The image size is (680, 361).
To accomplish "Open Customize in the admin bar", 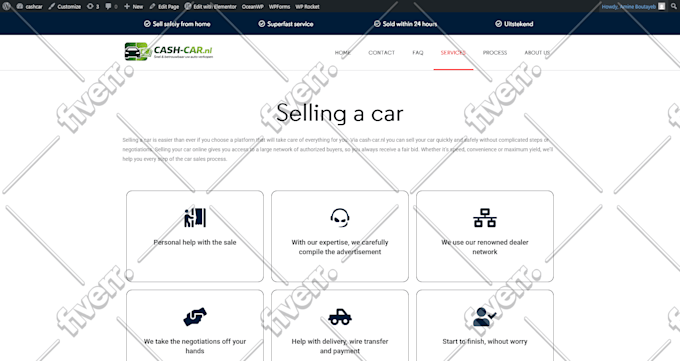I will tap(65, 7).
